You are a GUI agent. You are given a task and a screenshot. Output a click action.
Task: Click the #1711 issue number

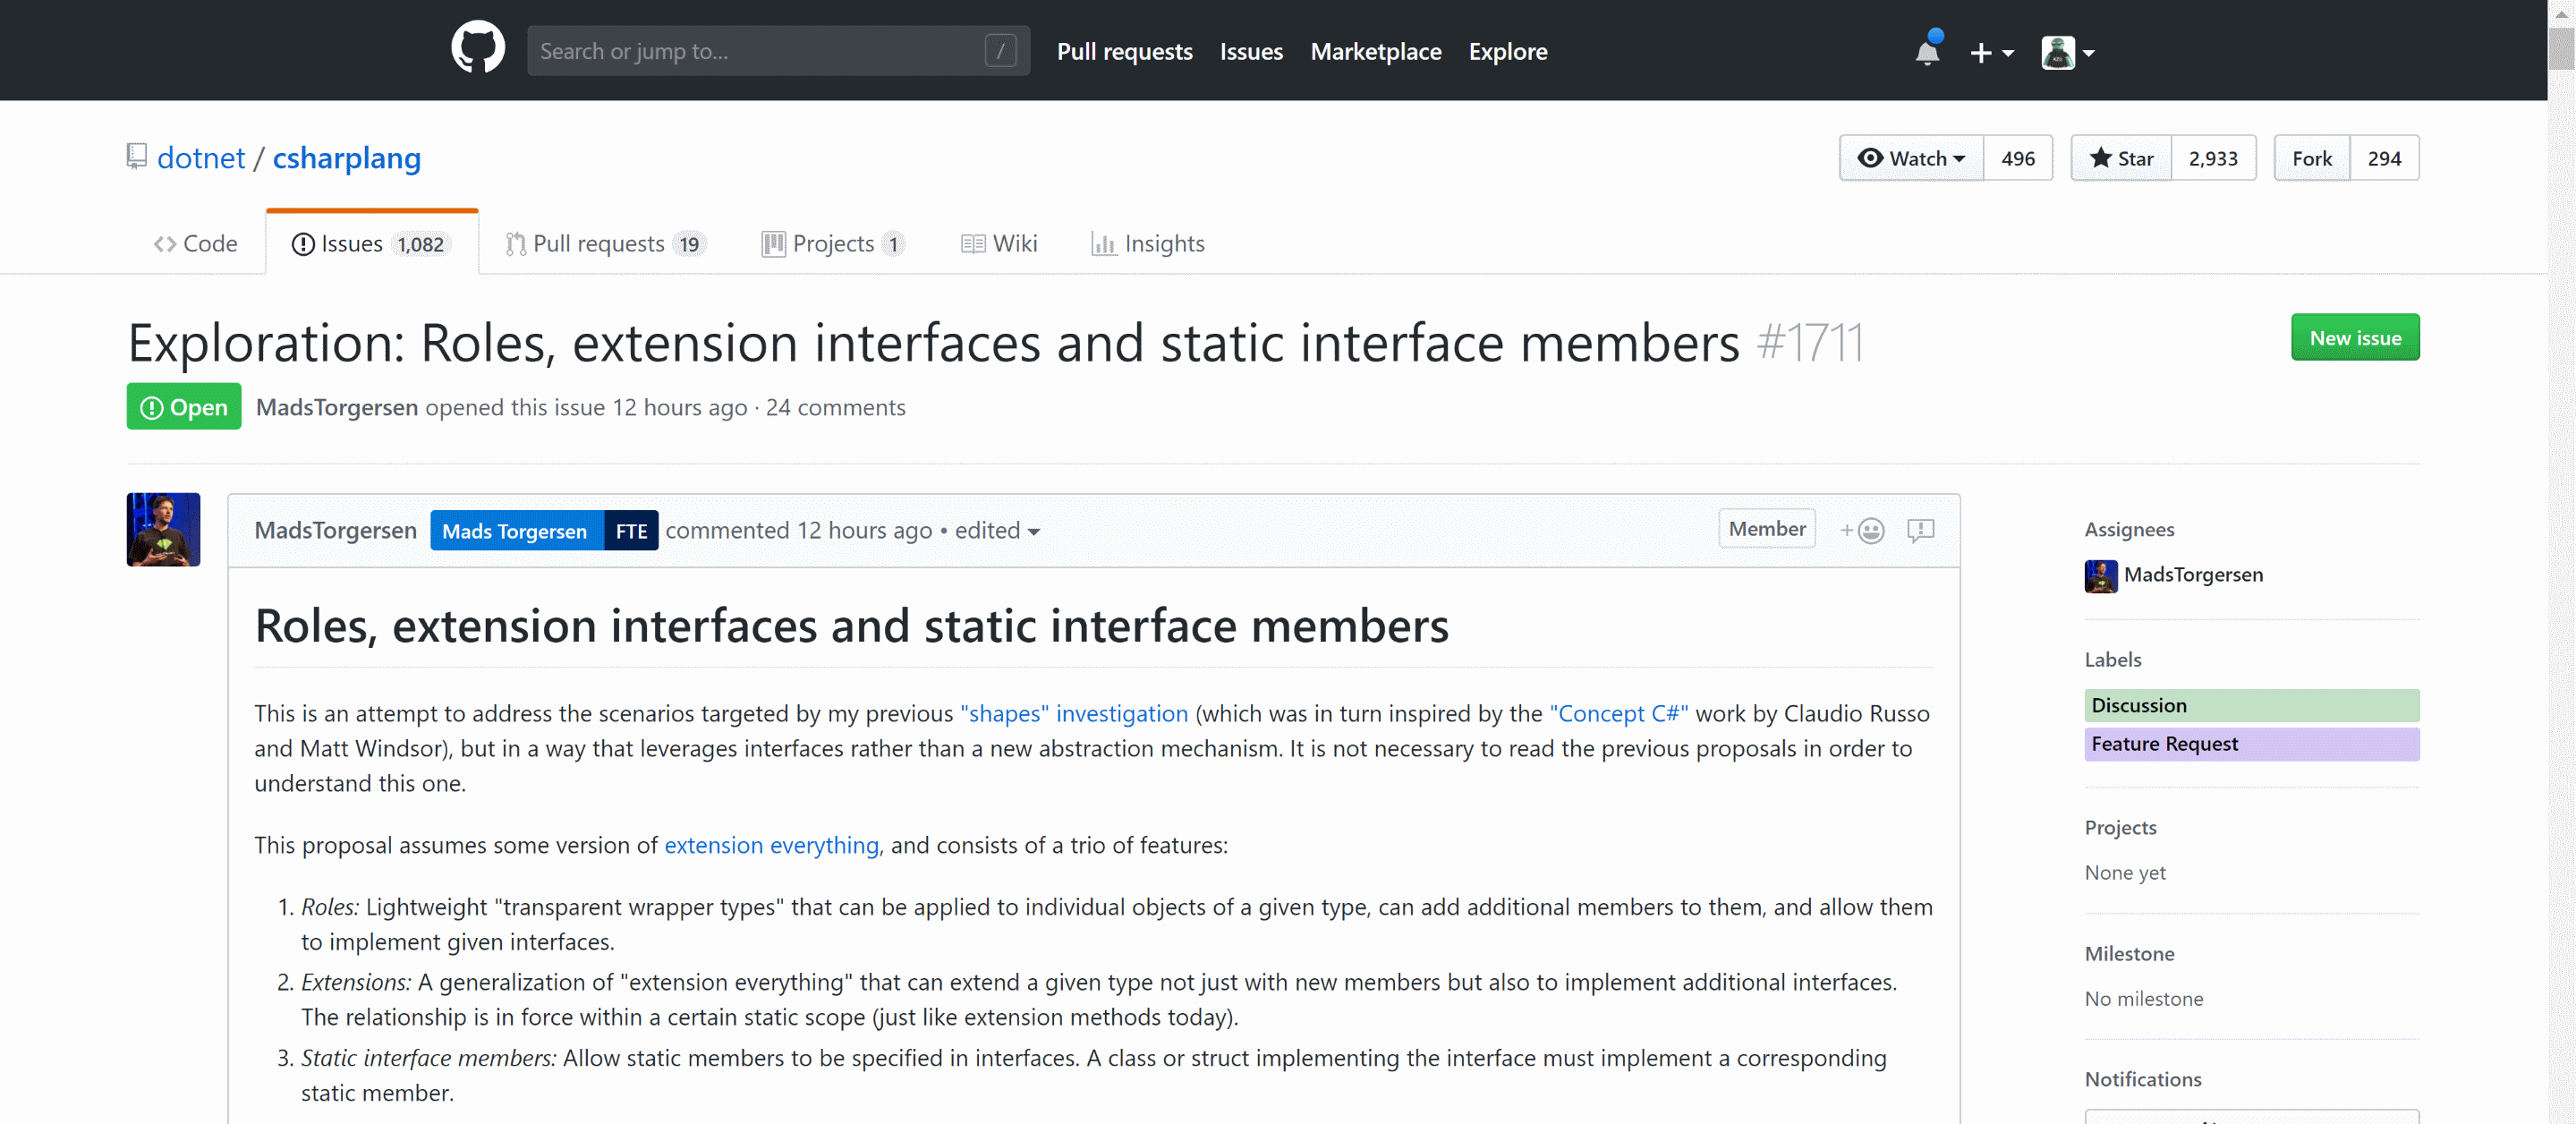[x=1810, y=343]
